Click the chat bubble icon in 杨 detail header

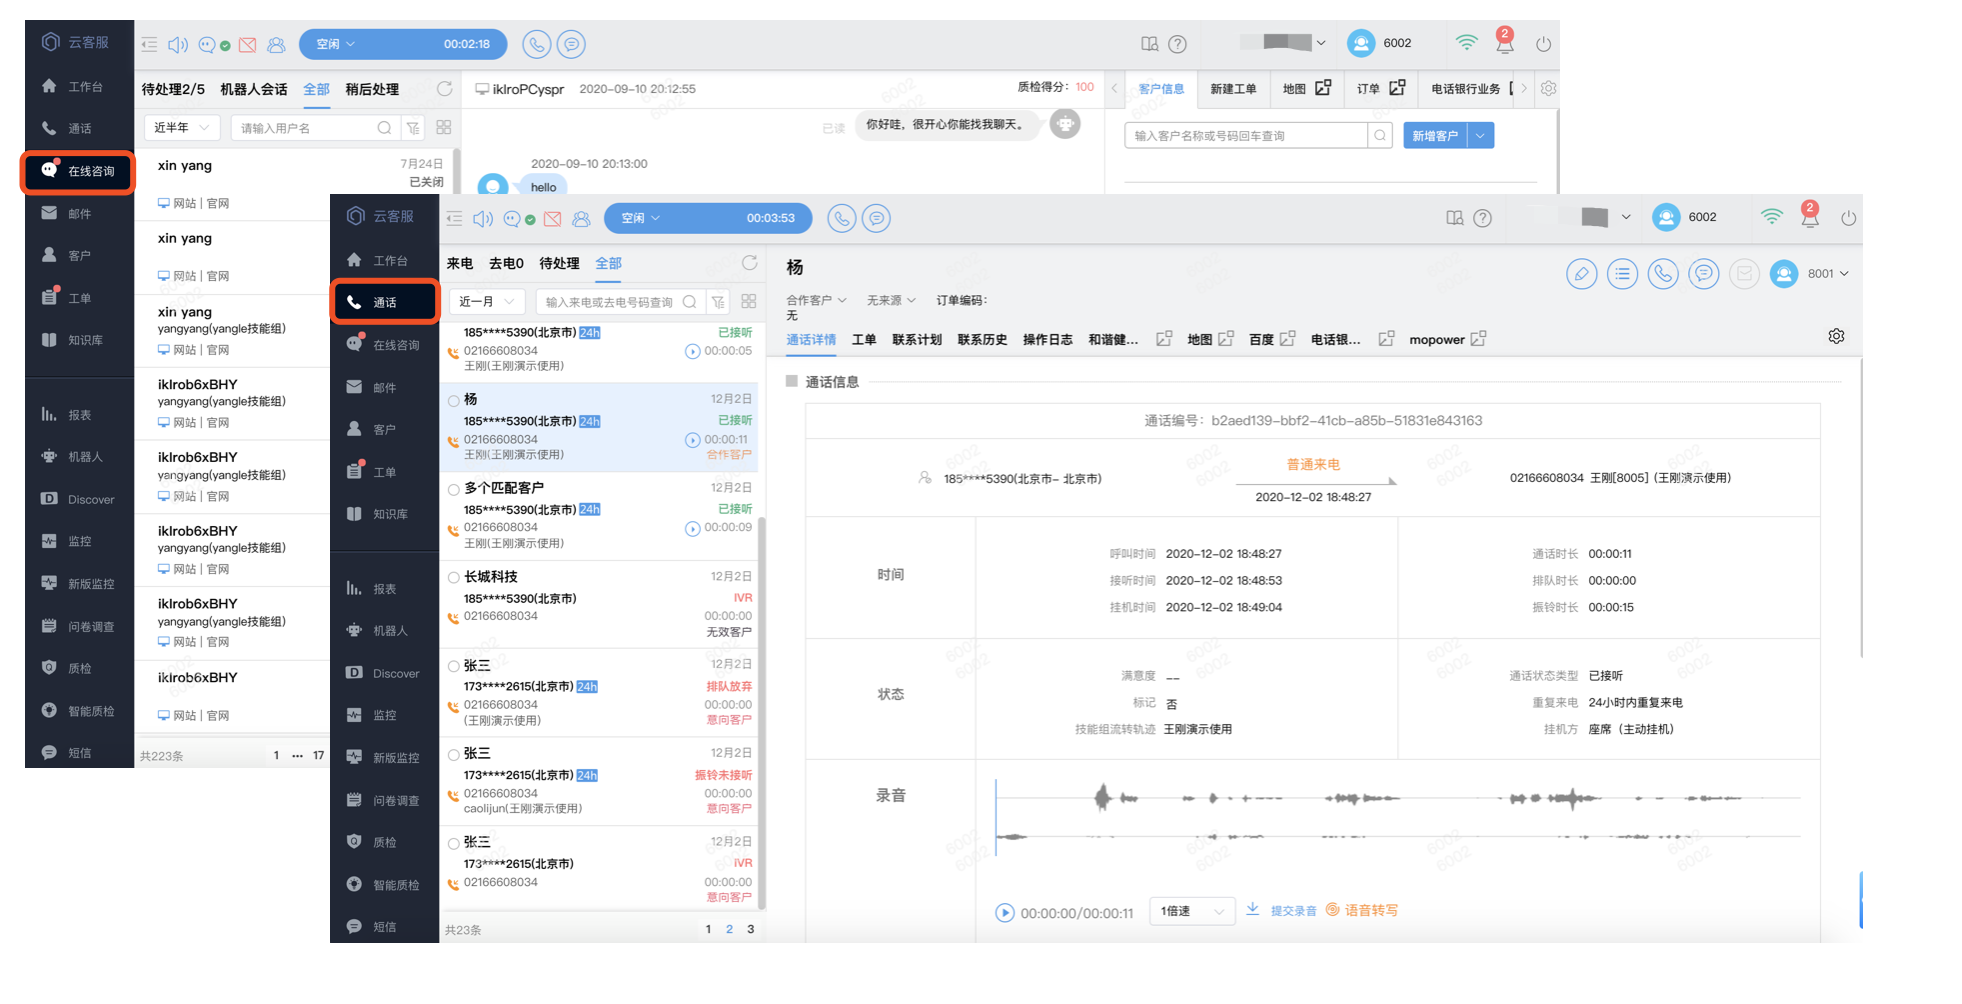1704,274
